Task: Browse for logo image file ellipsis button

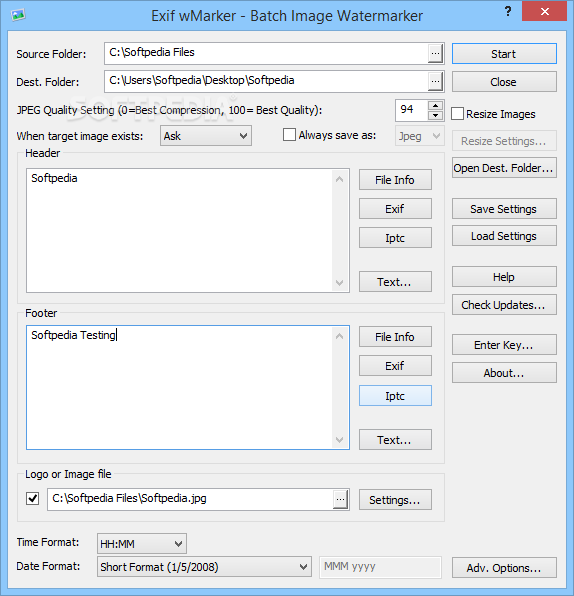Action: (341, 499)
